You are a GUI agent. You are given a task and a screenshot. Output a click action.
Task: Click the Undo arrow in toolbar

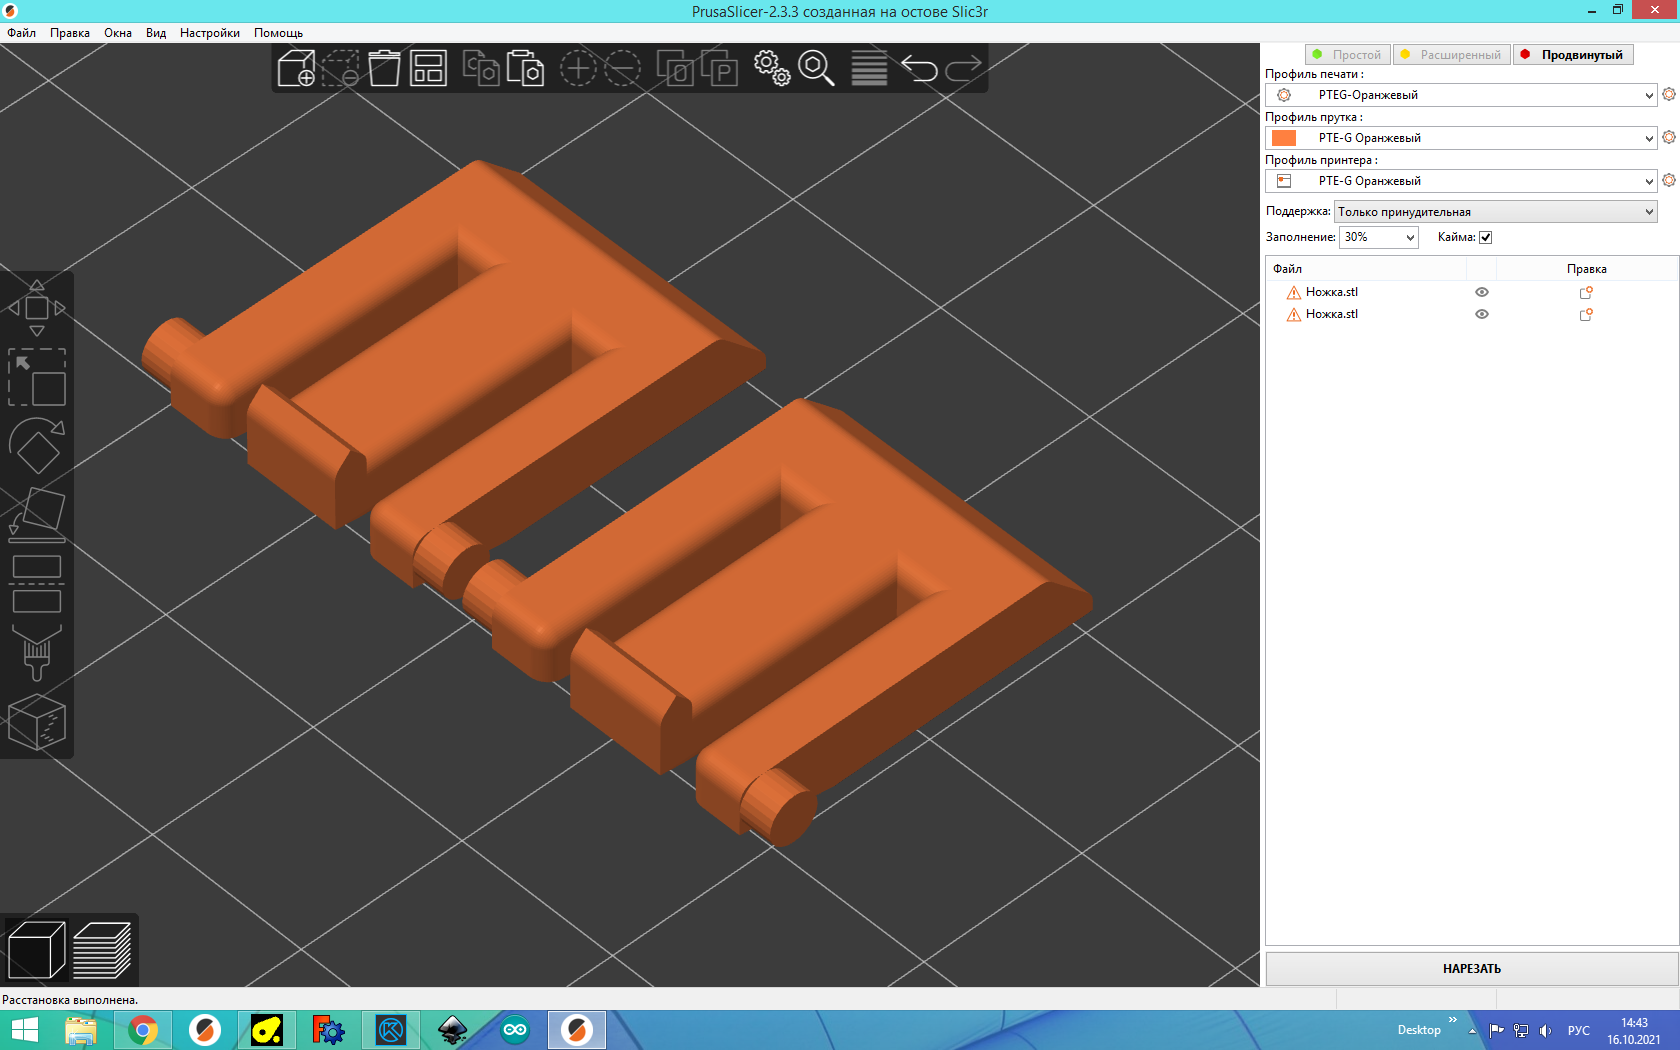point(919,68)
